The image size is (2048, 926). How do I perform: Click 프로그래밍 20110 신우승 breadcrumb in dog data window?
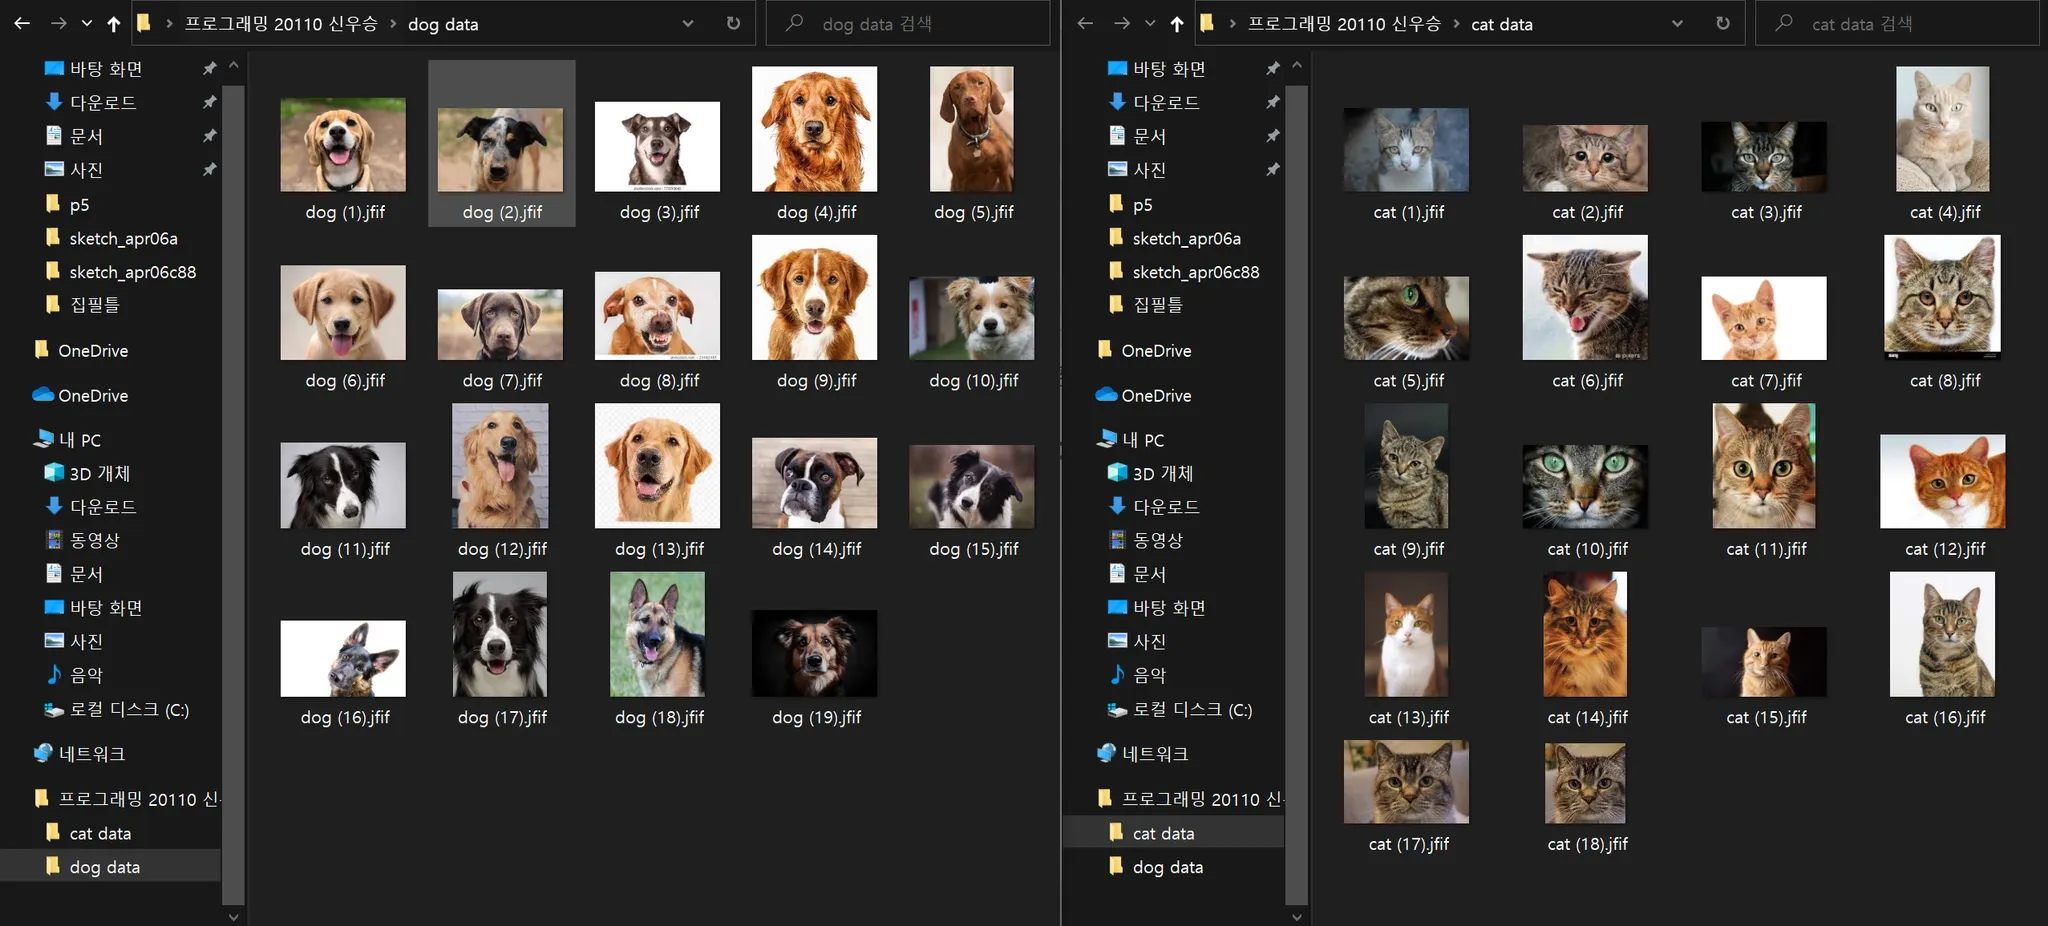(x=280, y=24)
